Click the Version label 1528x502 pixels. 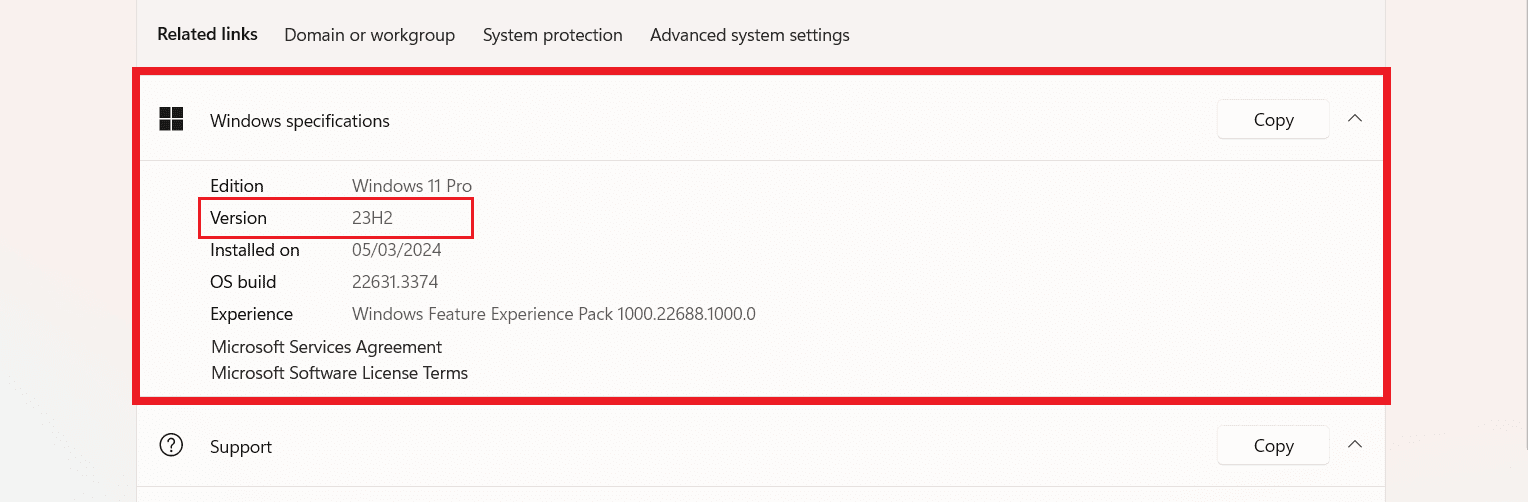[x=238, y=218]
